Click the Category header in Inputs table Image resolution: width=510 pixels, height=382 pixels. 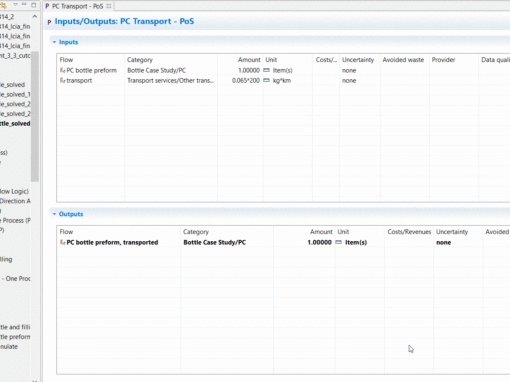tap(140, 60)
